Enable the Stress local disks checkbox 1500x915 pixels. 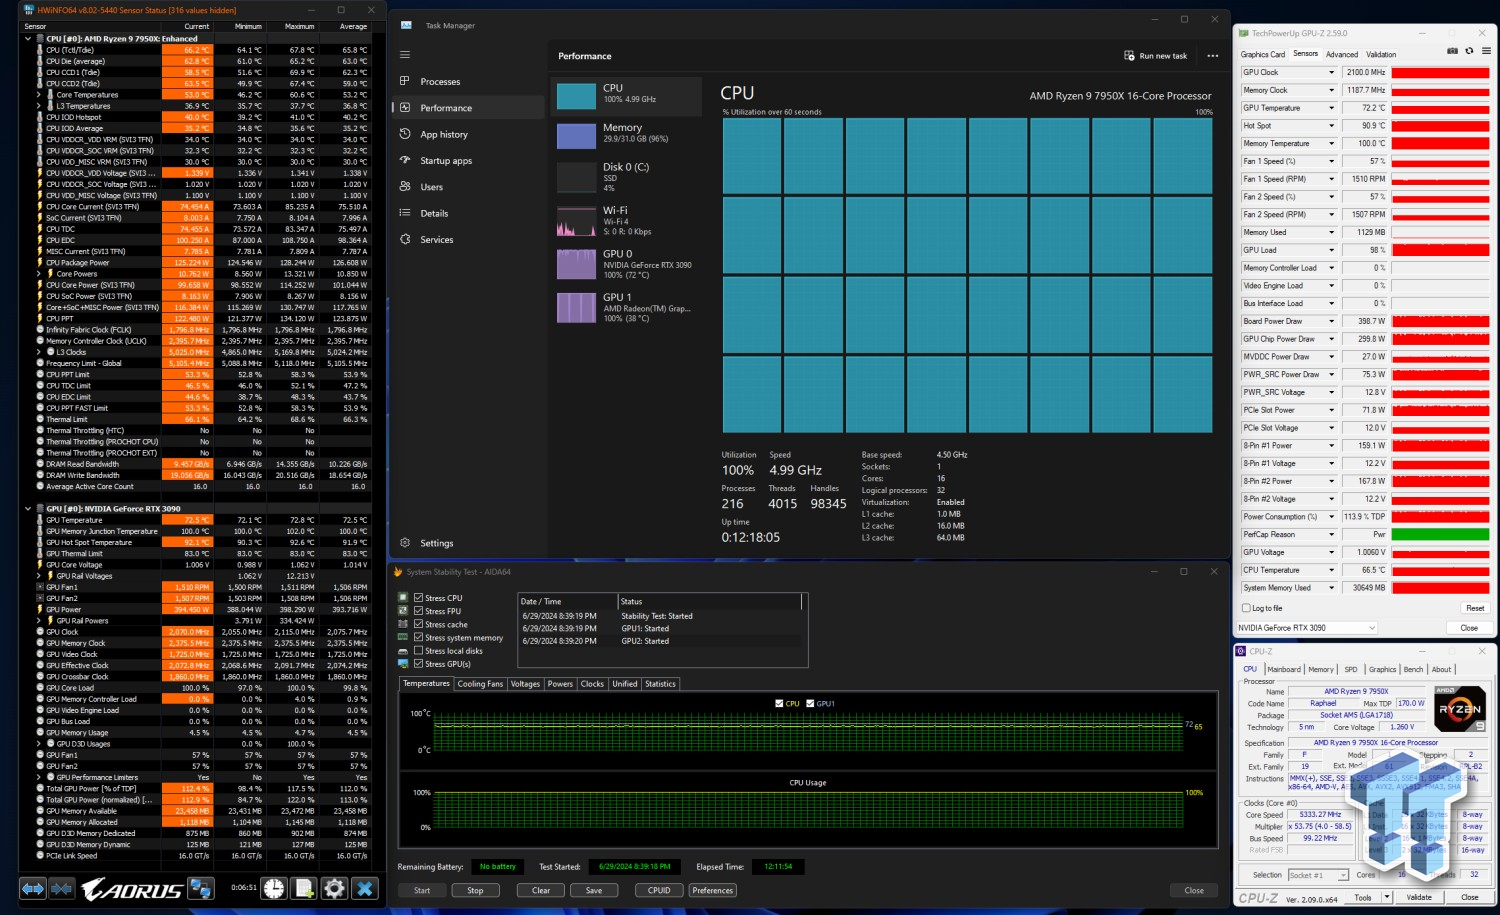point(419,651)
